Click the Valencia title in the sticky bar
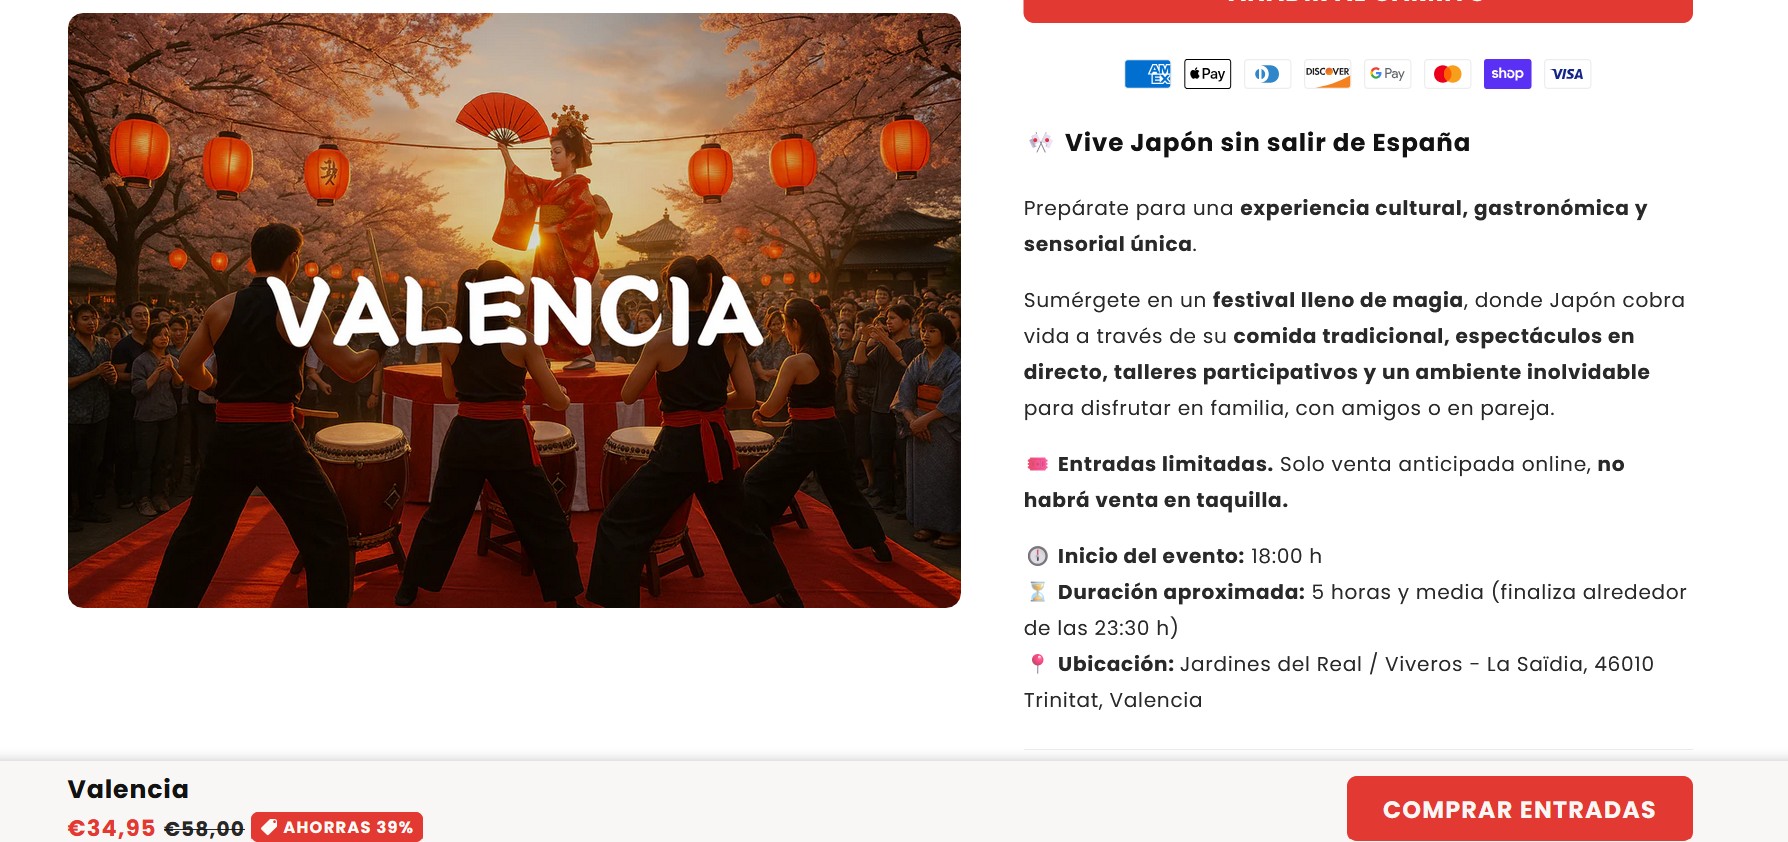Image resolution: width=1788 pixels, height=842 pixels. point(128,789)
